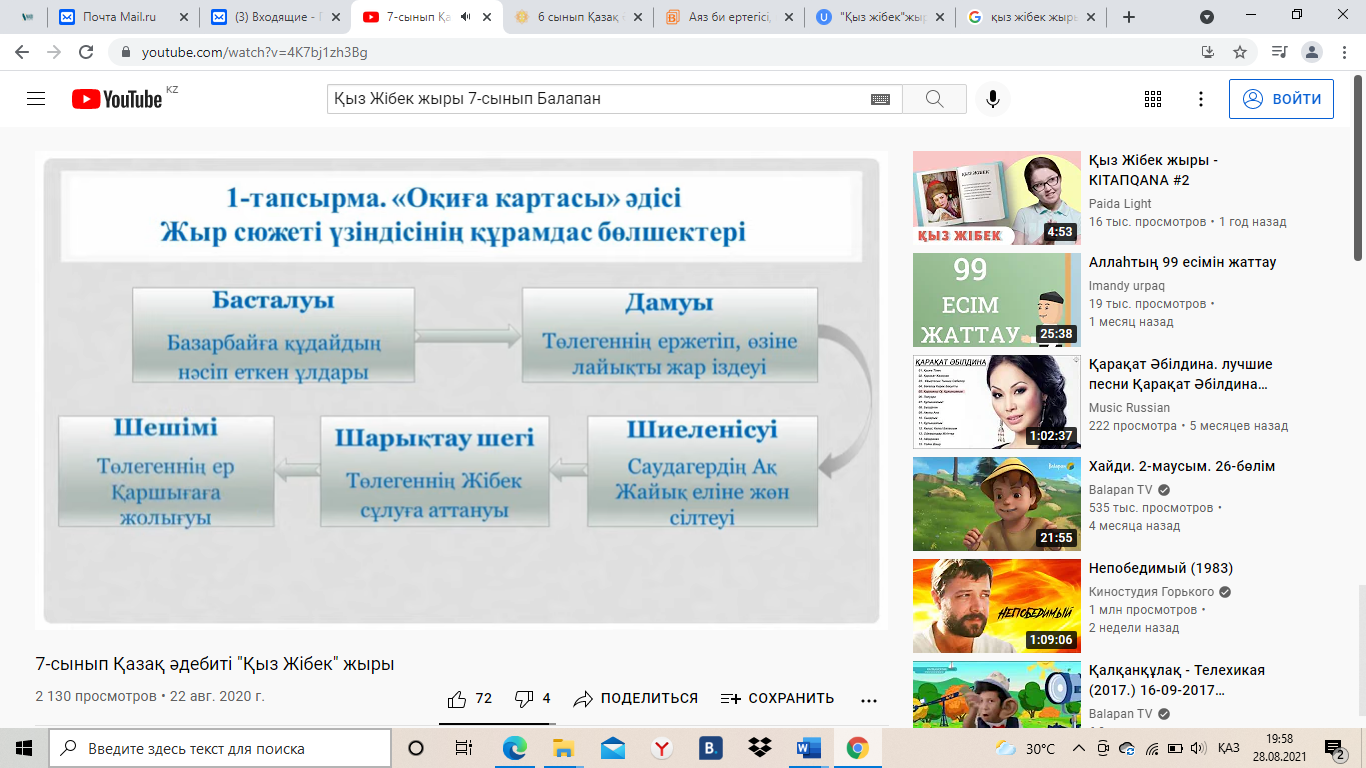The width and height of the screenshot is (1366, 768).
Task: Open the YouTube apps grid
Action: [1152, 99]
